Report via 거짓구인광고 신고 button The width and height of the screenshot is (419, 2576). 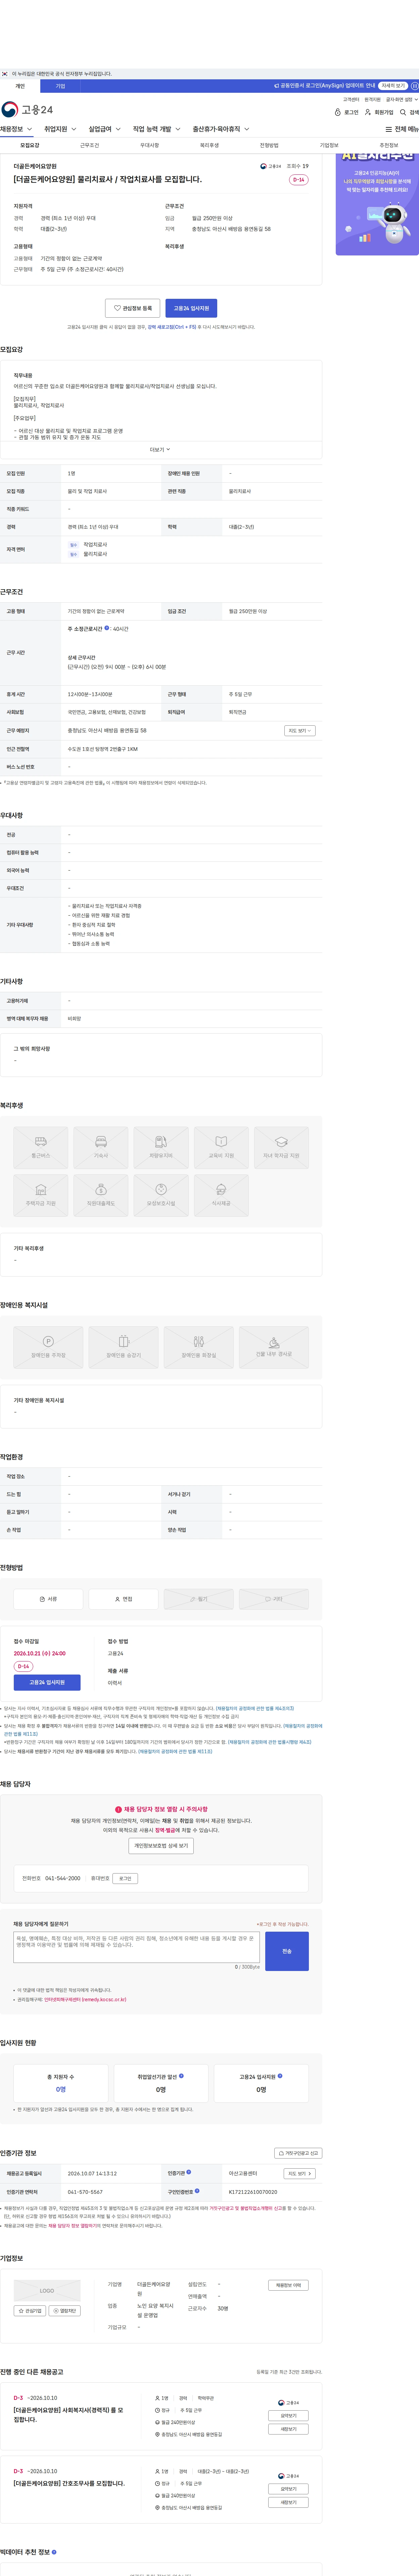tap(298, 2153)
